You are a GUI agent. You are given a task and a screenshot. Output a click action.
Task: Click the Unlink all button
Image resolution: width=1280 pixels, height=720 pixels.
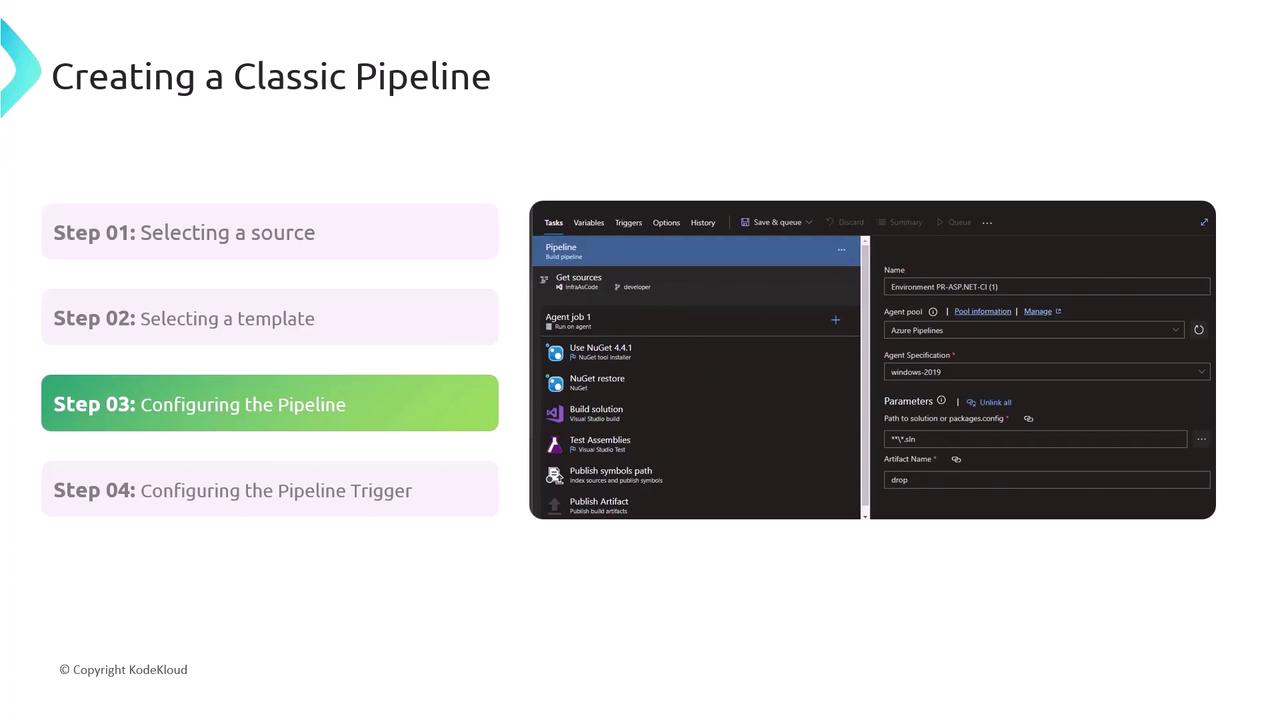[989, 402]
